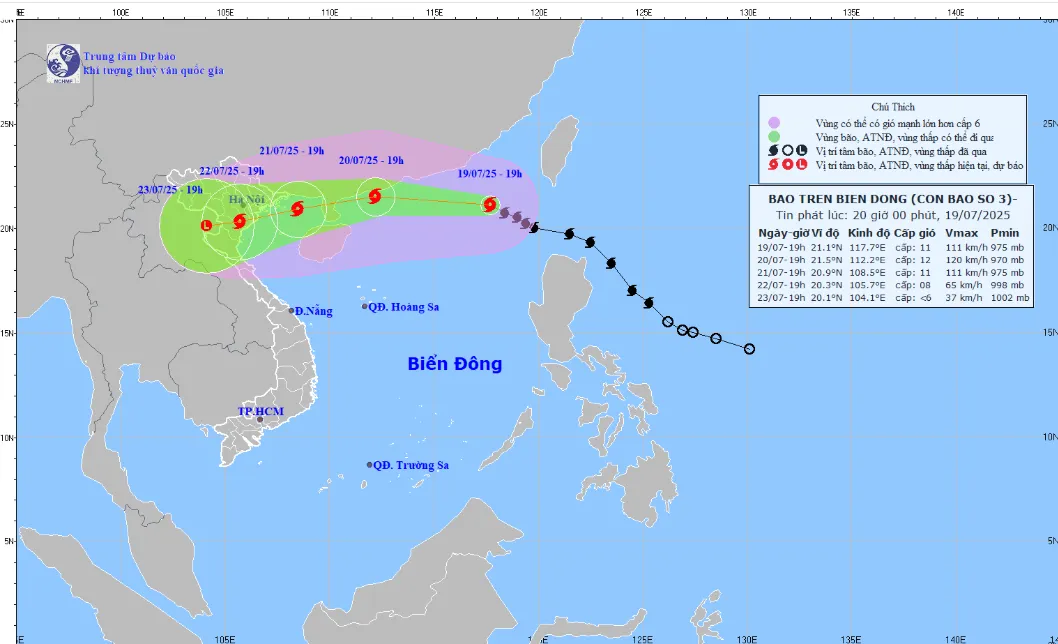This screenshot has width=1058, height=644.
Task: Click the '1002 mb' pressure value
Action: click(1010, 298)
